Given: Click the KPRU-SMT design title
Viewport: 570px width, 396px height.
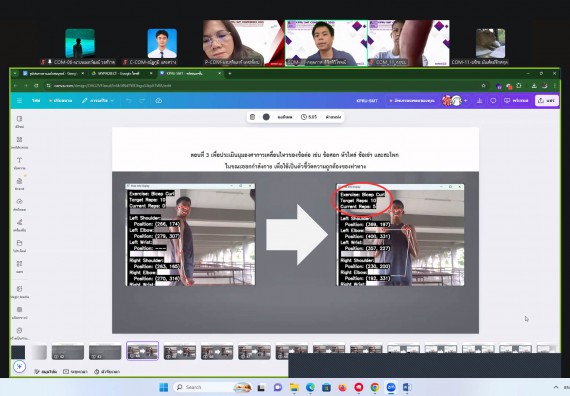Looking at the screenshot, I should (367, 100).
